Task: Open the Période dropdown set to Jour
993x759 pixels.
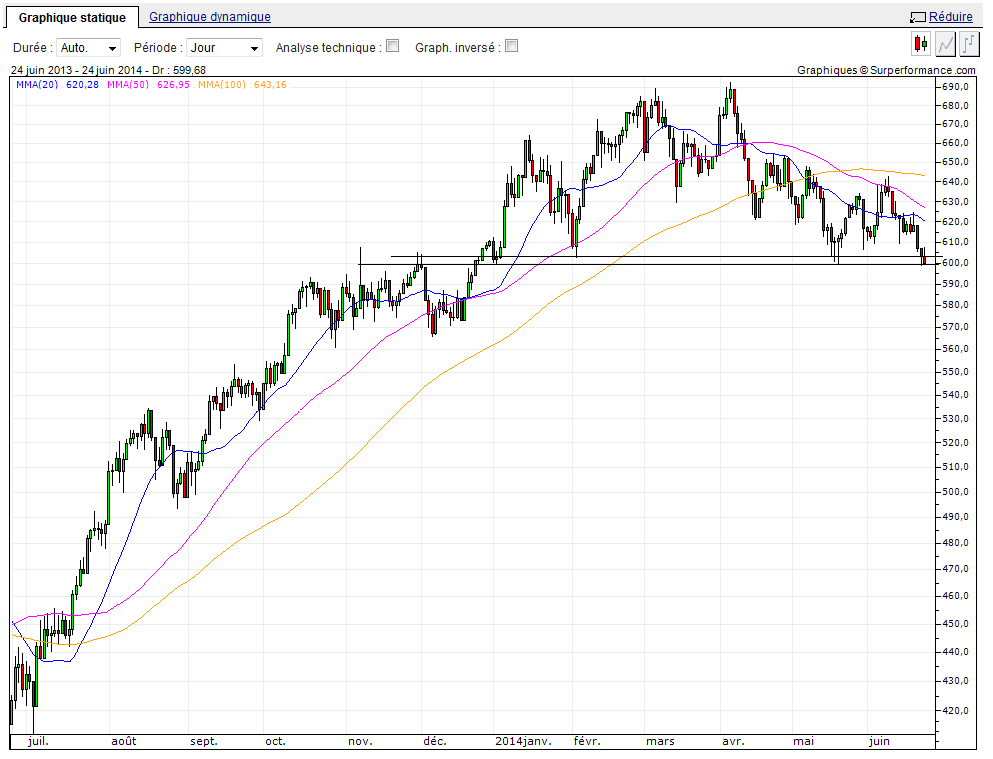Action: [224, 47]
